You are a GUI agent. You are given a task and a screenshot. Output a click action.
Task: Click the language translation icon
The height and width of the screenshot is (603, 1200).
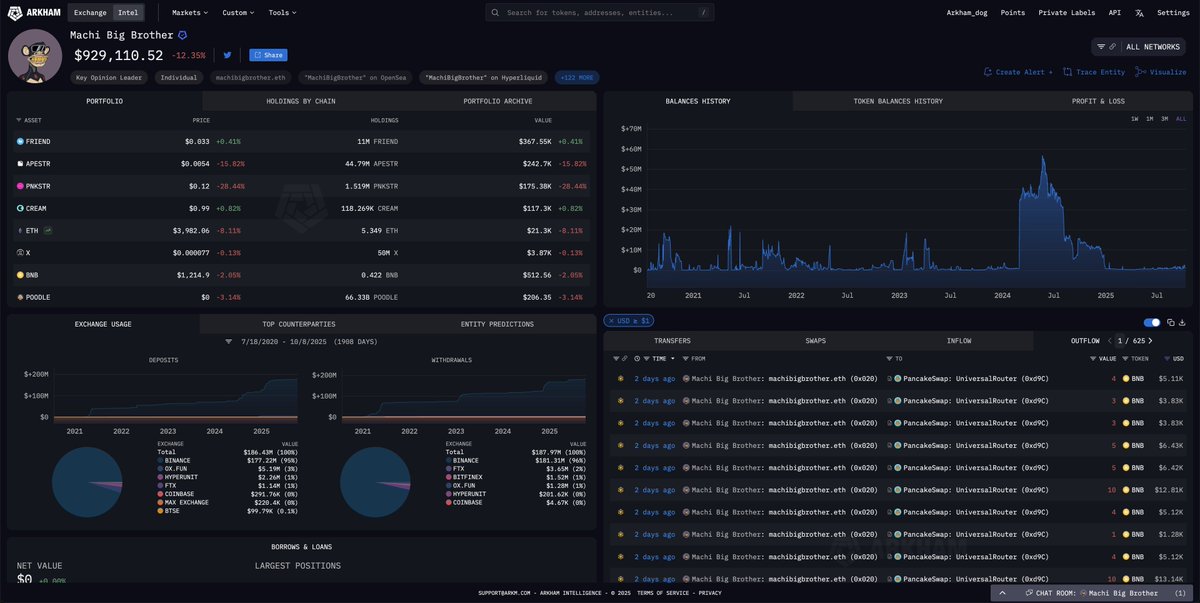pyautogui.click(x=1139, y=13)
